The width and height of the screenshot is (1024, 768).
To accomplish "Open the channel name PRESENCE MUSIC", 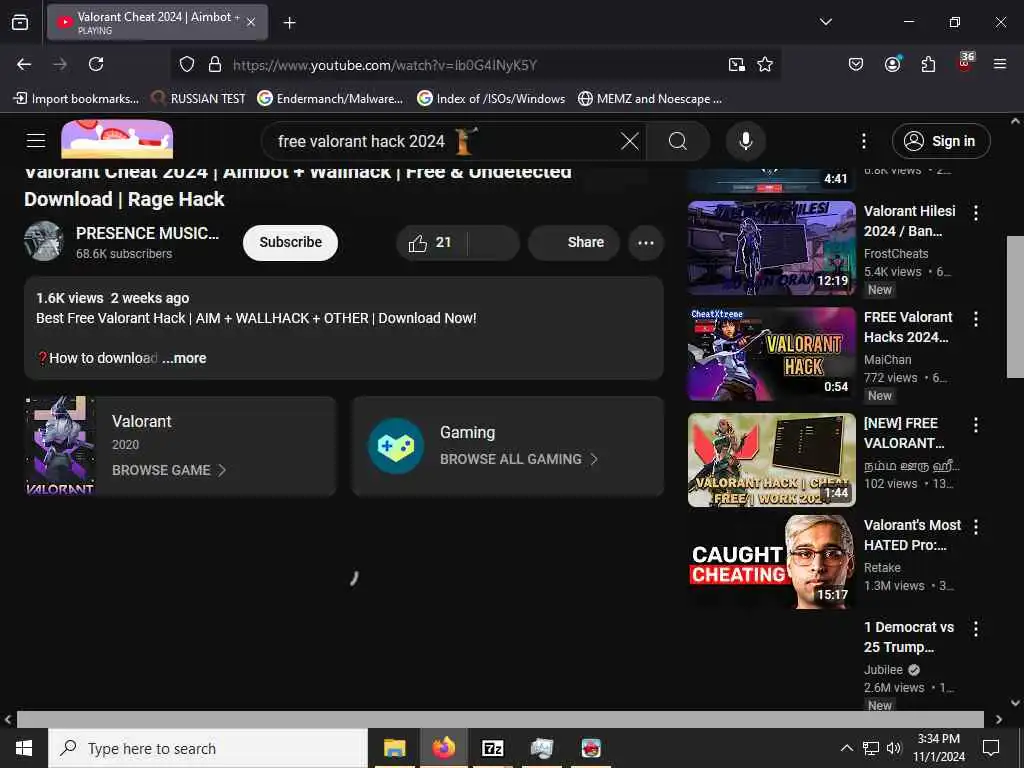I will pos(148,233).
